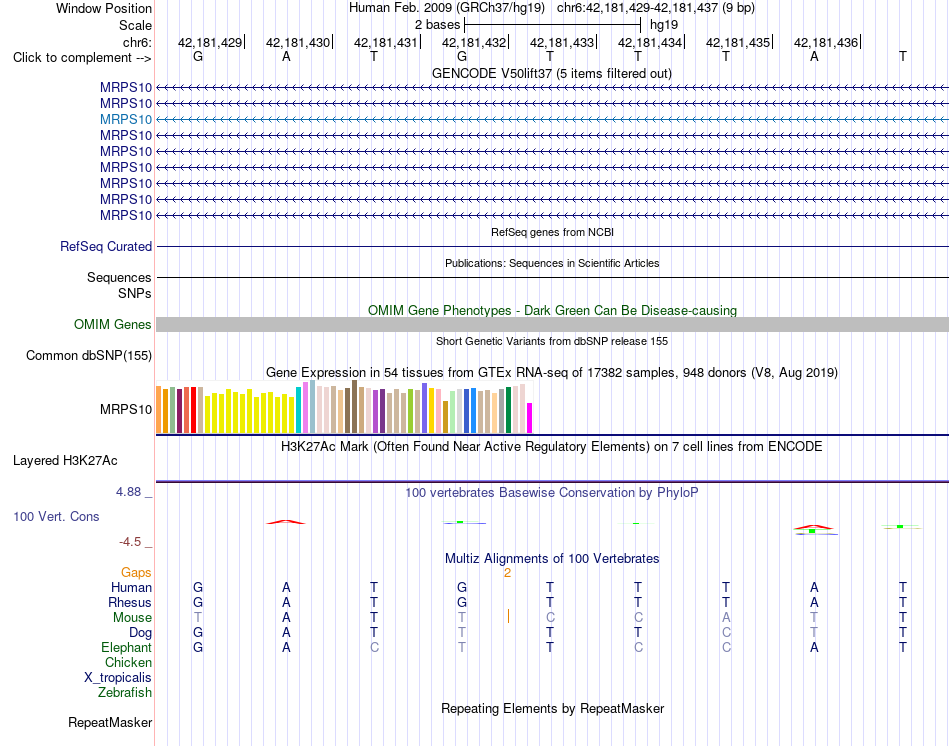Click the 4.88 PhyloP upper scale value
Viewport: 950px width, 746px height.
pos(128,491)
